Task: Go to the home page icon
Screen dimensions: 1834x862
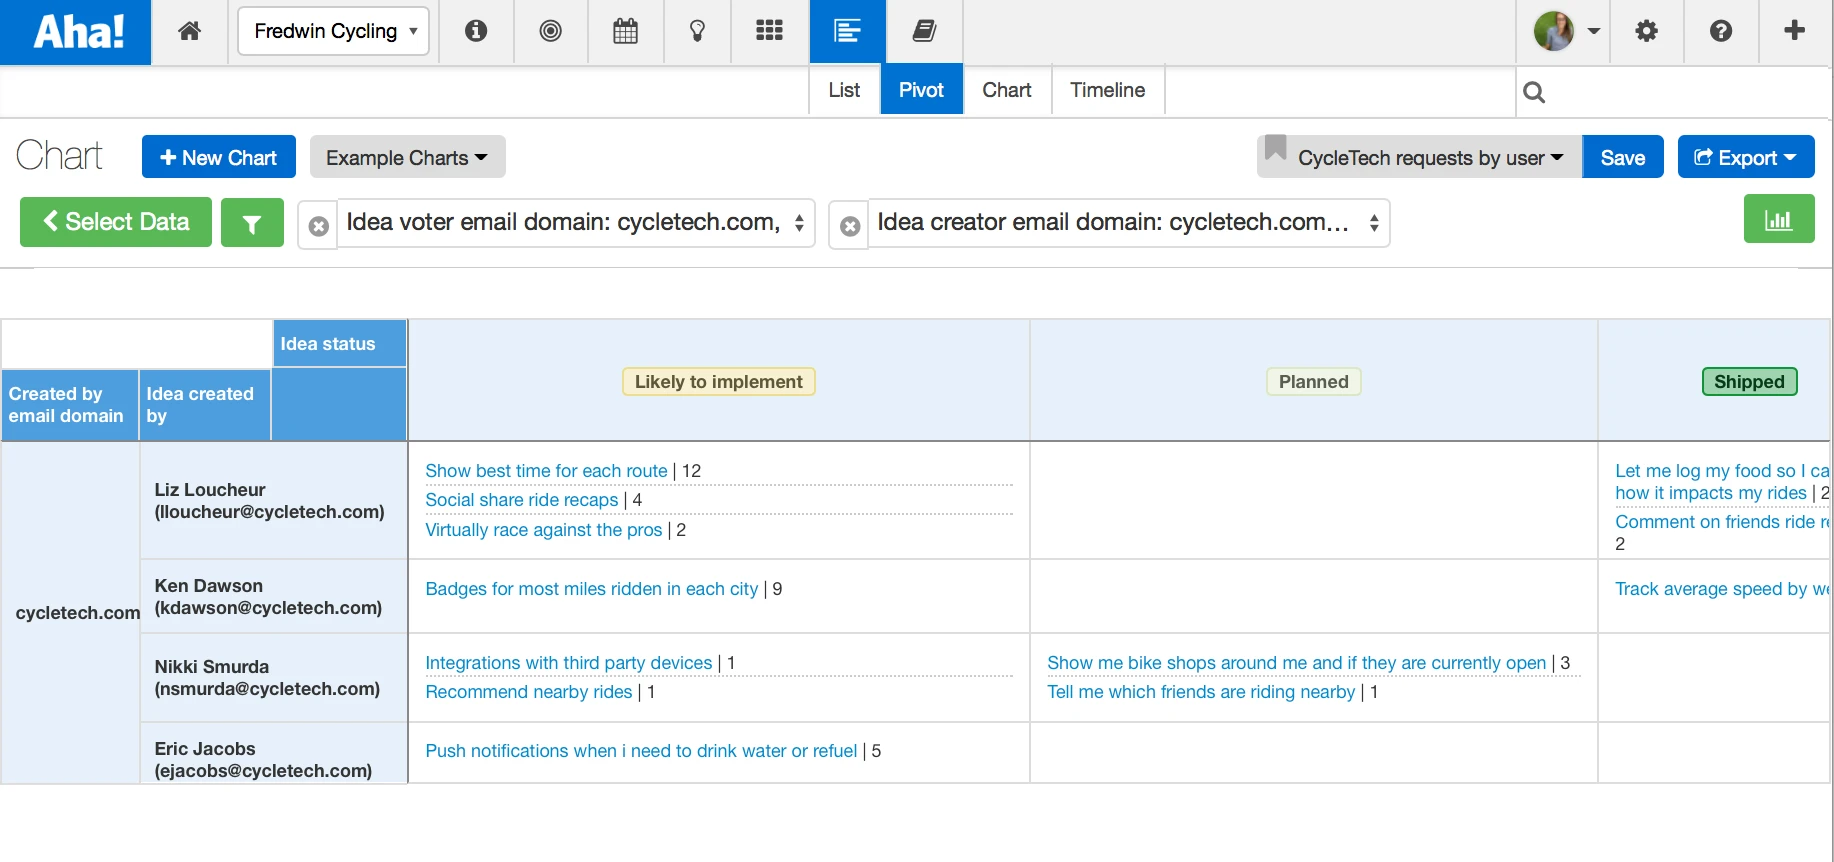Action: 189,31
